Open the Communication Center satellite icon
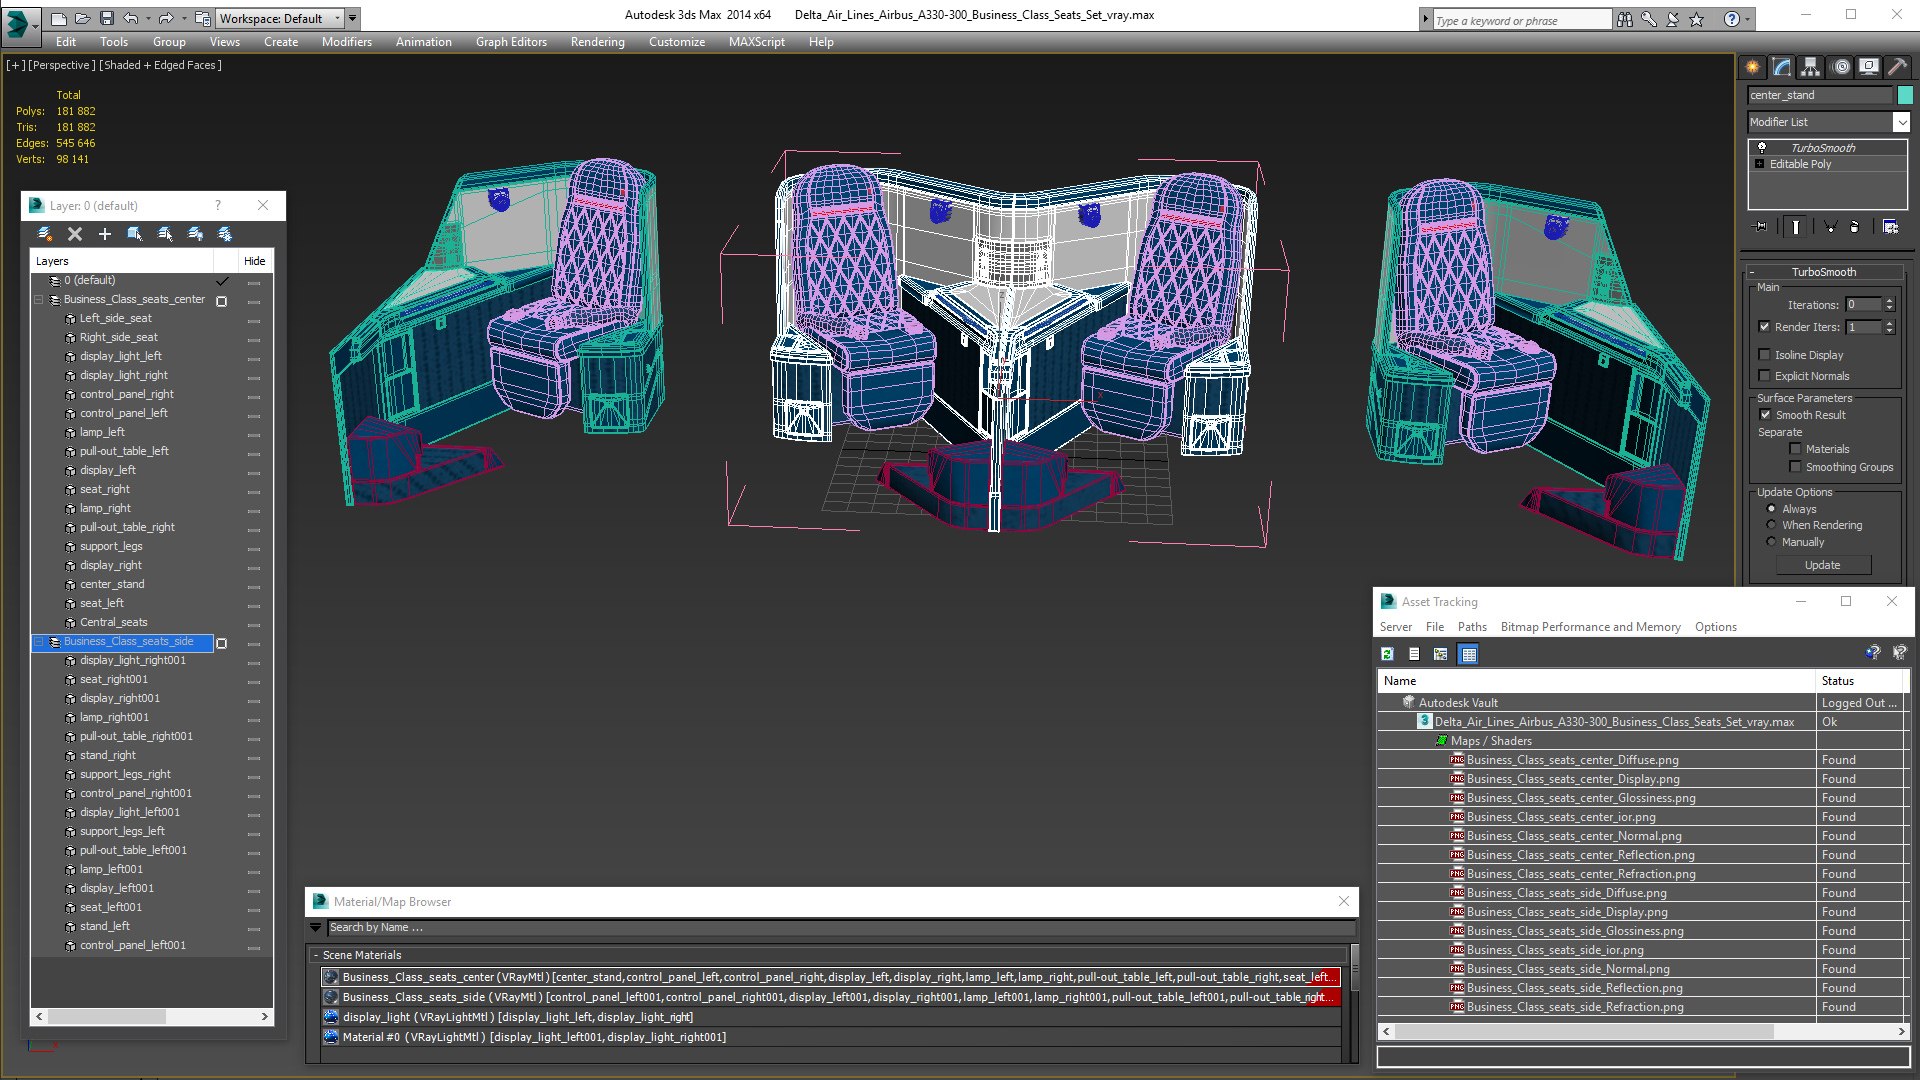Screen dimensions: 1920x1080 coord(1673,19)
